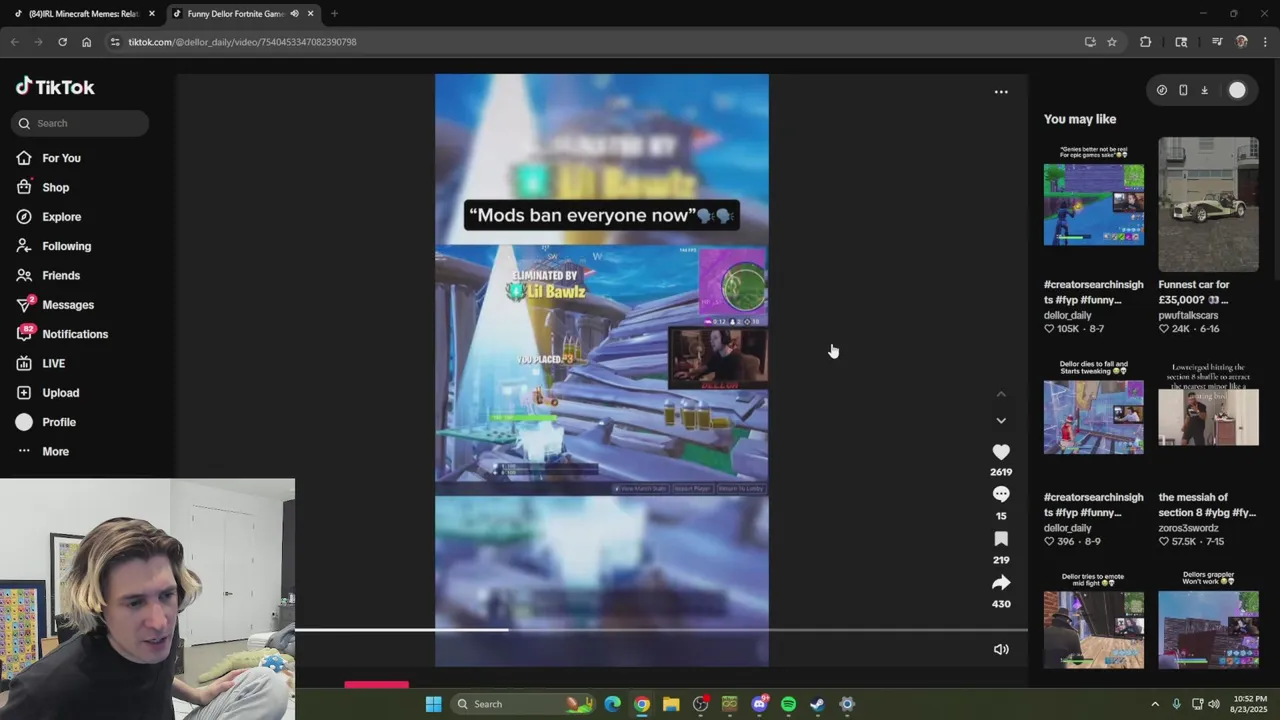
Task: Go to the previous video with the up arrow
Action: [x=1001, y=394]
